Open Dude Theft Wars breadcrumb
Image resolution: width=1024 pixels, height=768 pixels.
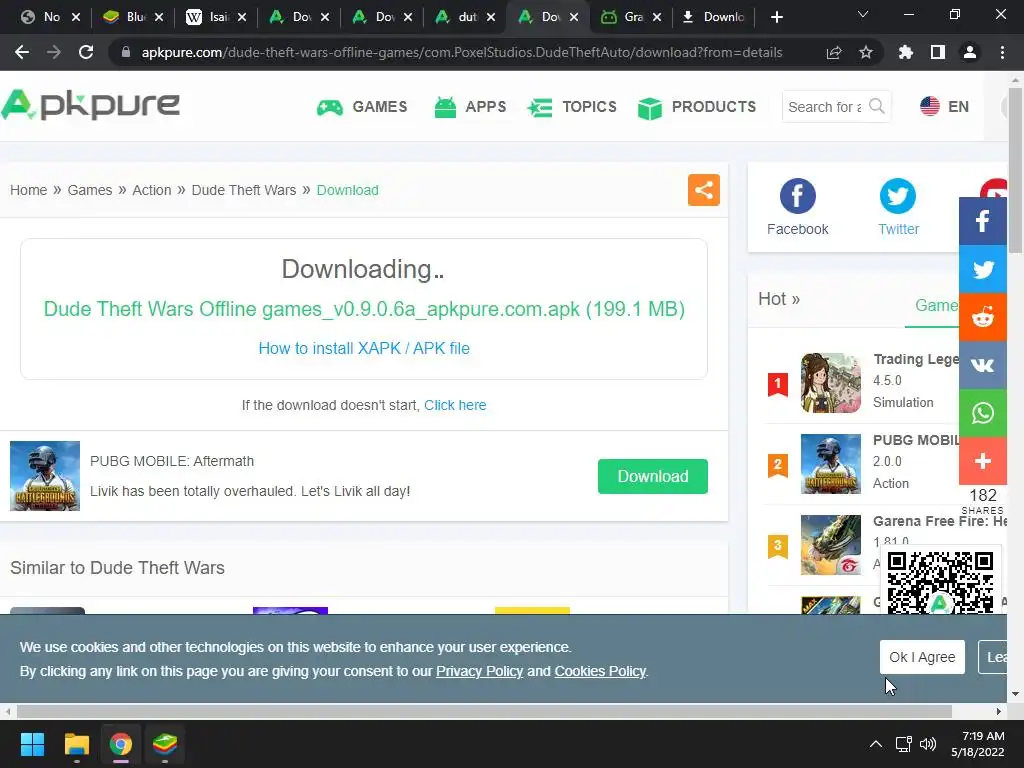pyautogui.click(x=244, y=190)
